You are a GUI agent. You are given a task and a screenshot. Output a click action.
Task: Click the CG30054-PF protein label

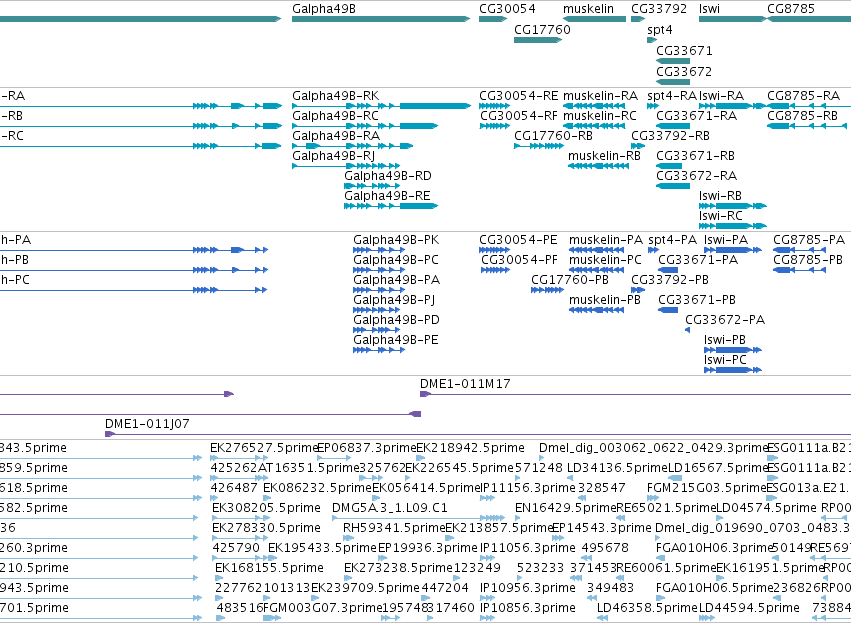click(x=519, y=260)
